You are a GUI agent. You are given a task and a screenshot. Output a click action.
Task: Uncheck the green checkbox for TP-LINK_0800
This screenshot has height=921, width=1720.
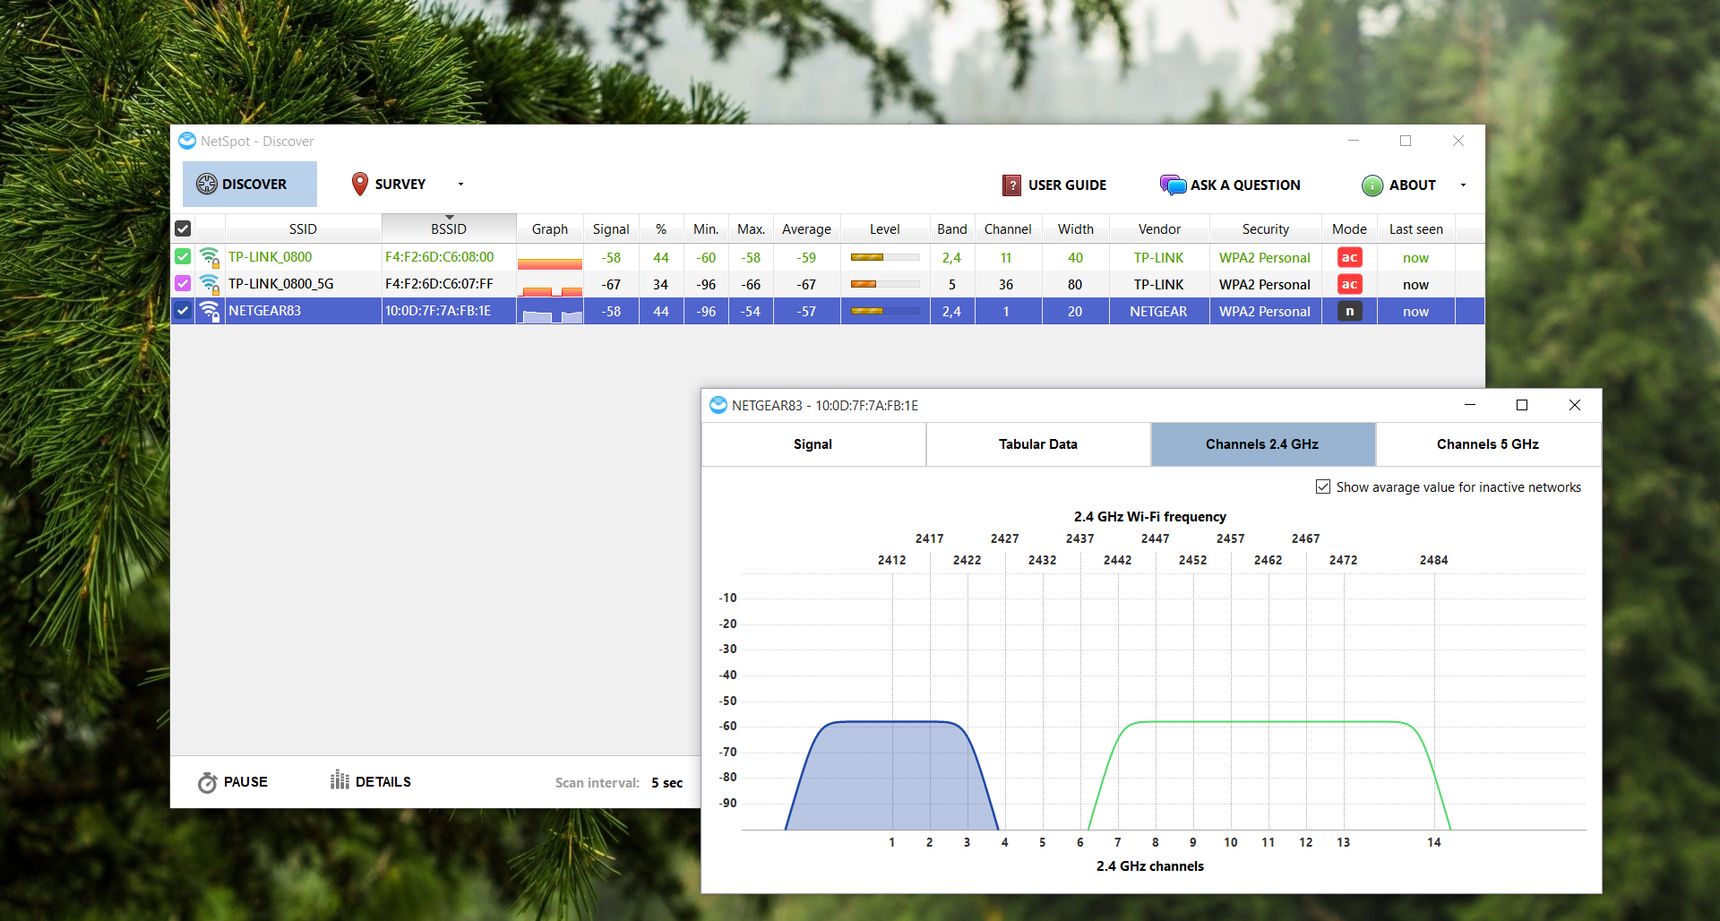click(x=183, y=257)
